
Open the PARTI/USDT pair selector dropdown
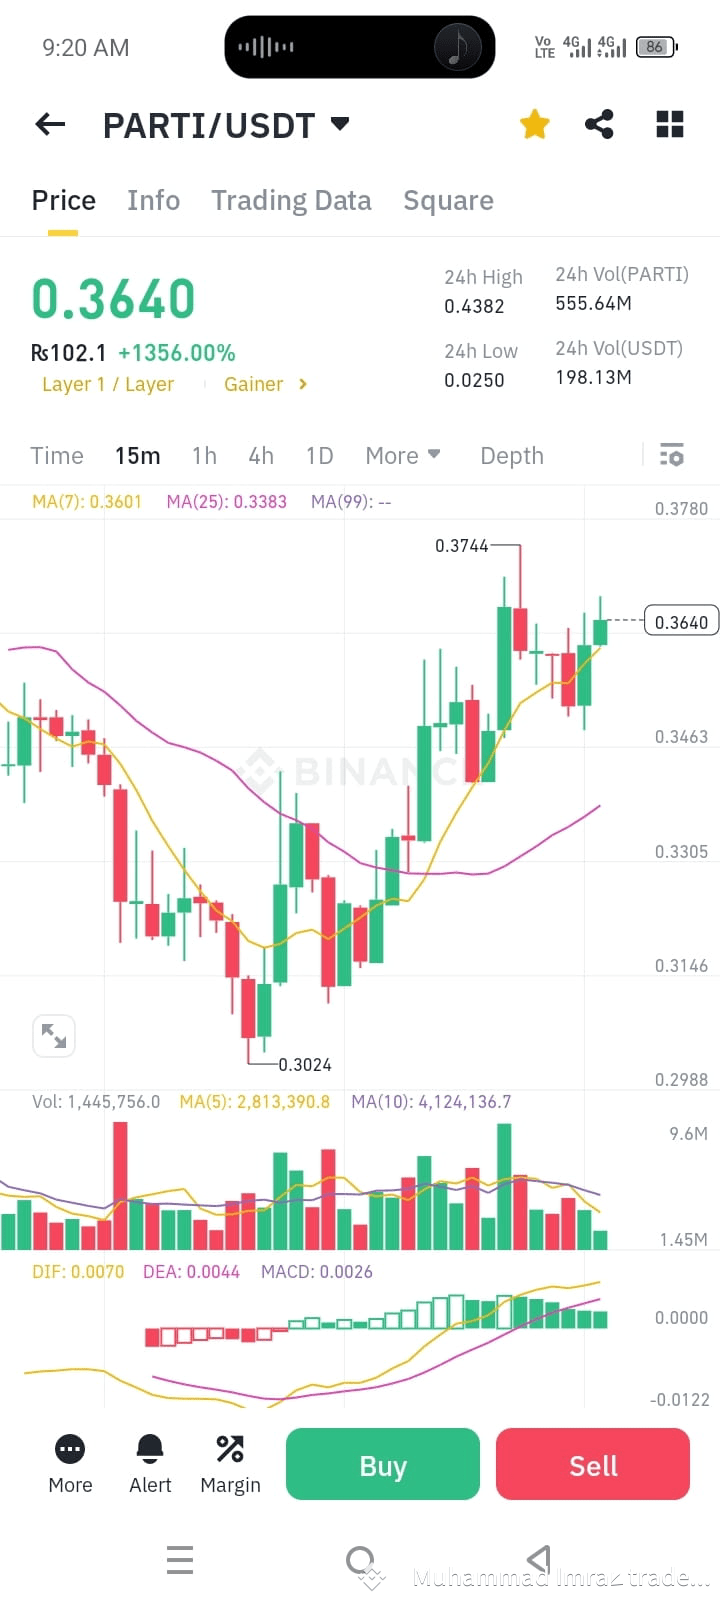(340, 124)
